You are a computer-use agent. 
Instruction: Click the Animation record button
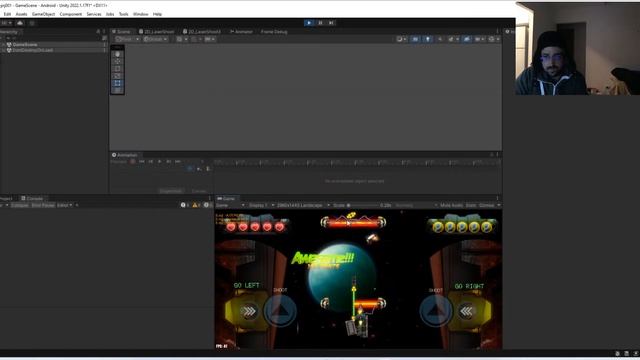click(x=133, y=162)
